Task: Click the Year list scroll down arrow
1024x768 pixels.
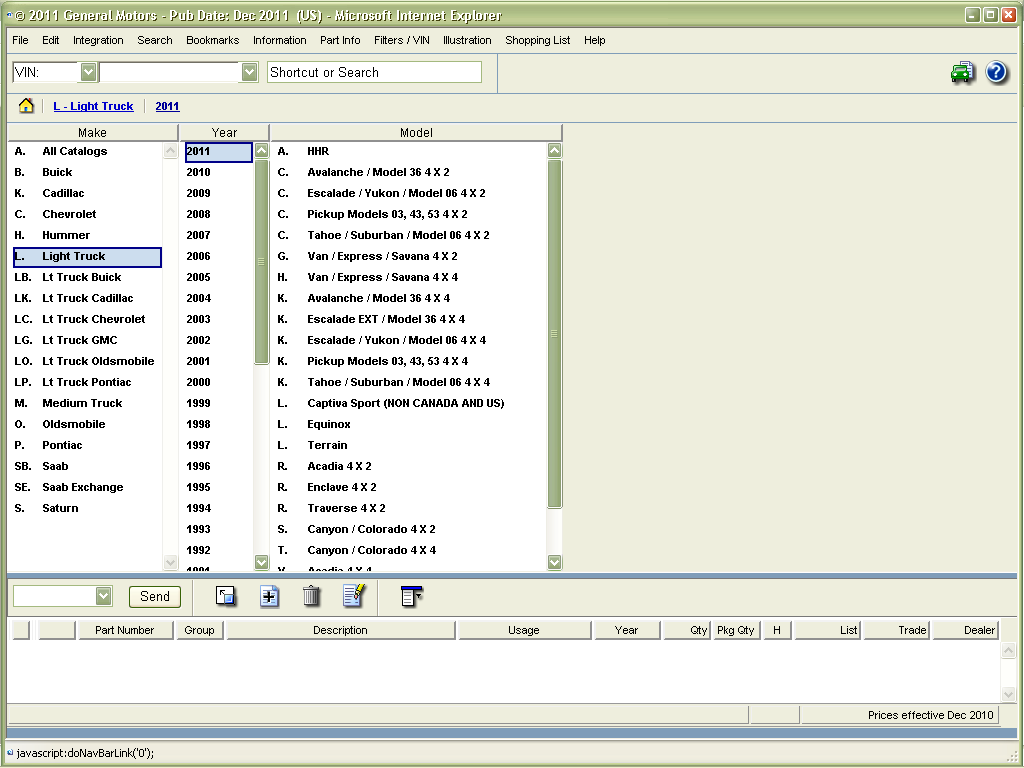Action: (261, 562)
